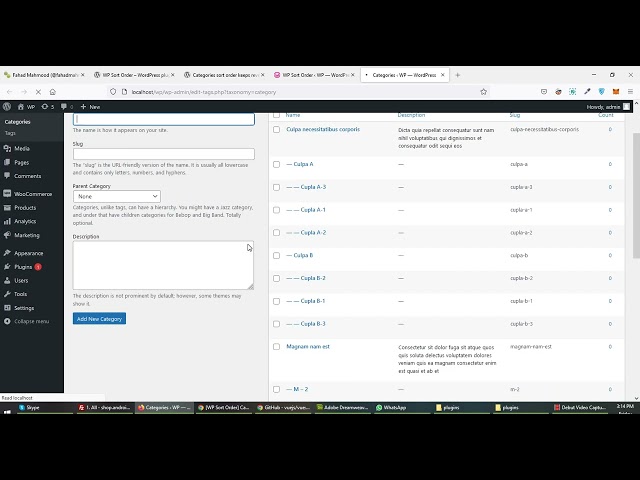Open the WP site home icon
This screenshot has width=640, height=480.
pos(26,107)
